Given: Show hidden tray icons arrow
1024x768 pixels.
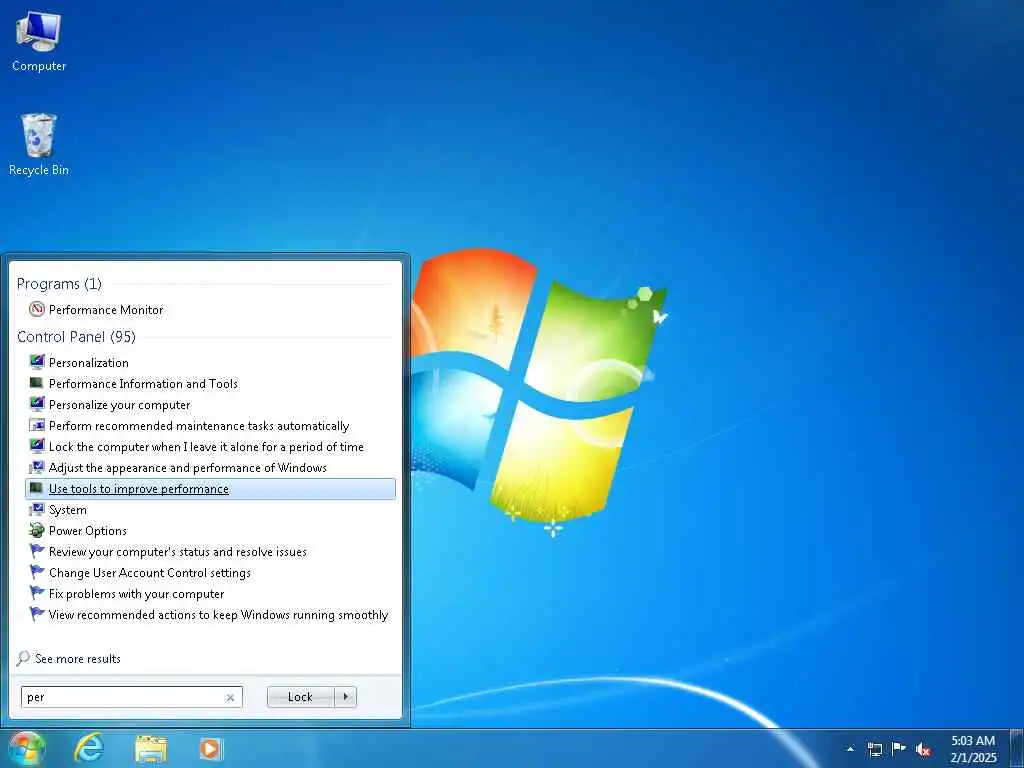Looking at the screenshot, I should (850, 750).
